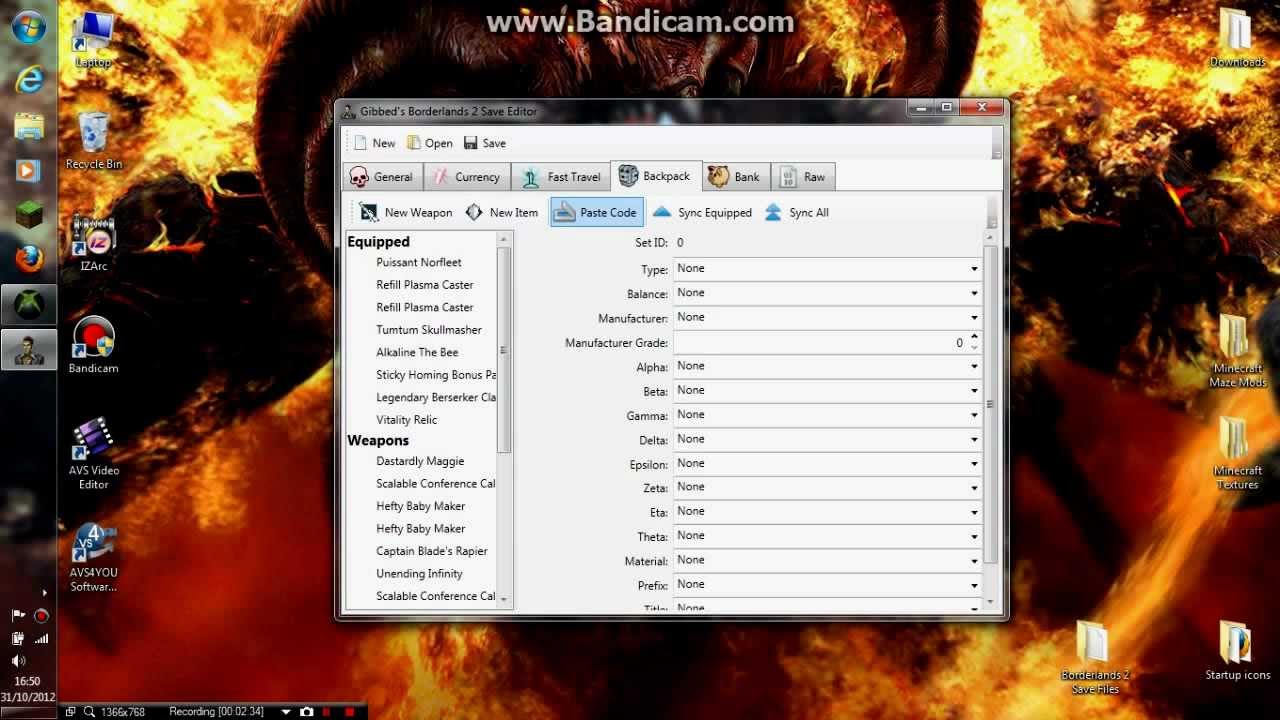Select Tumtum Skullmasher item

[x=429, y=330]
